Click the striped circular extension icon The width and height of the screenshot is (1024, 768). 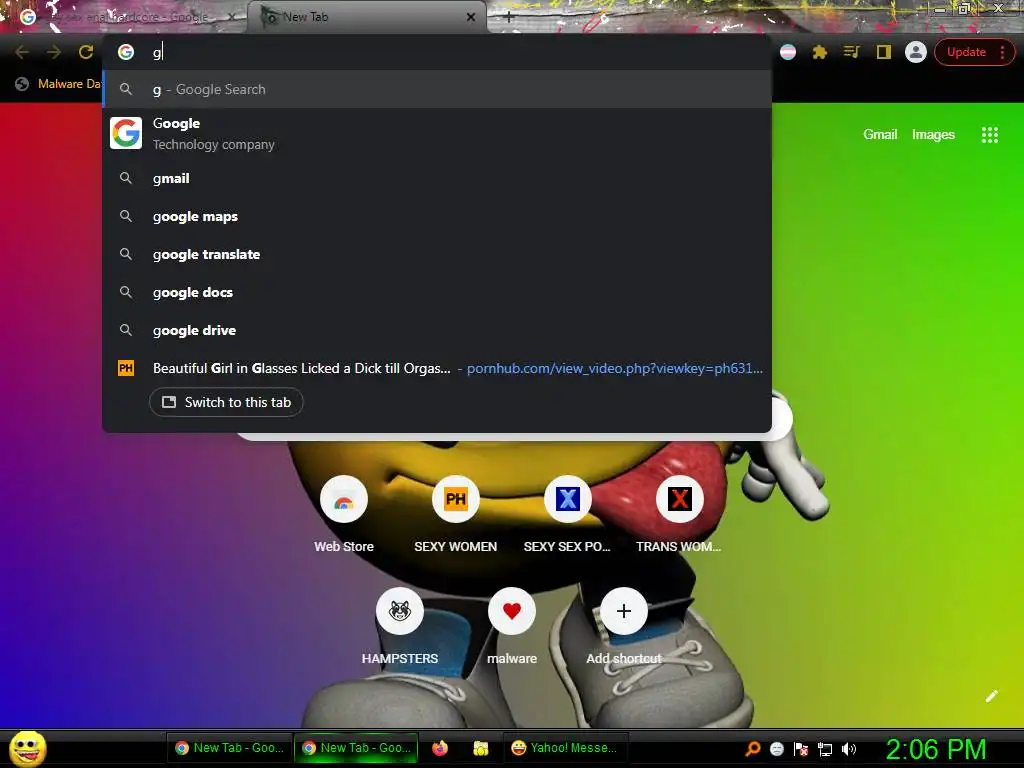pyautogui.click(x=788, y=52)
